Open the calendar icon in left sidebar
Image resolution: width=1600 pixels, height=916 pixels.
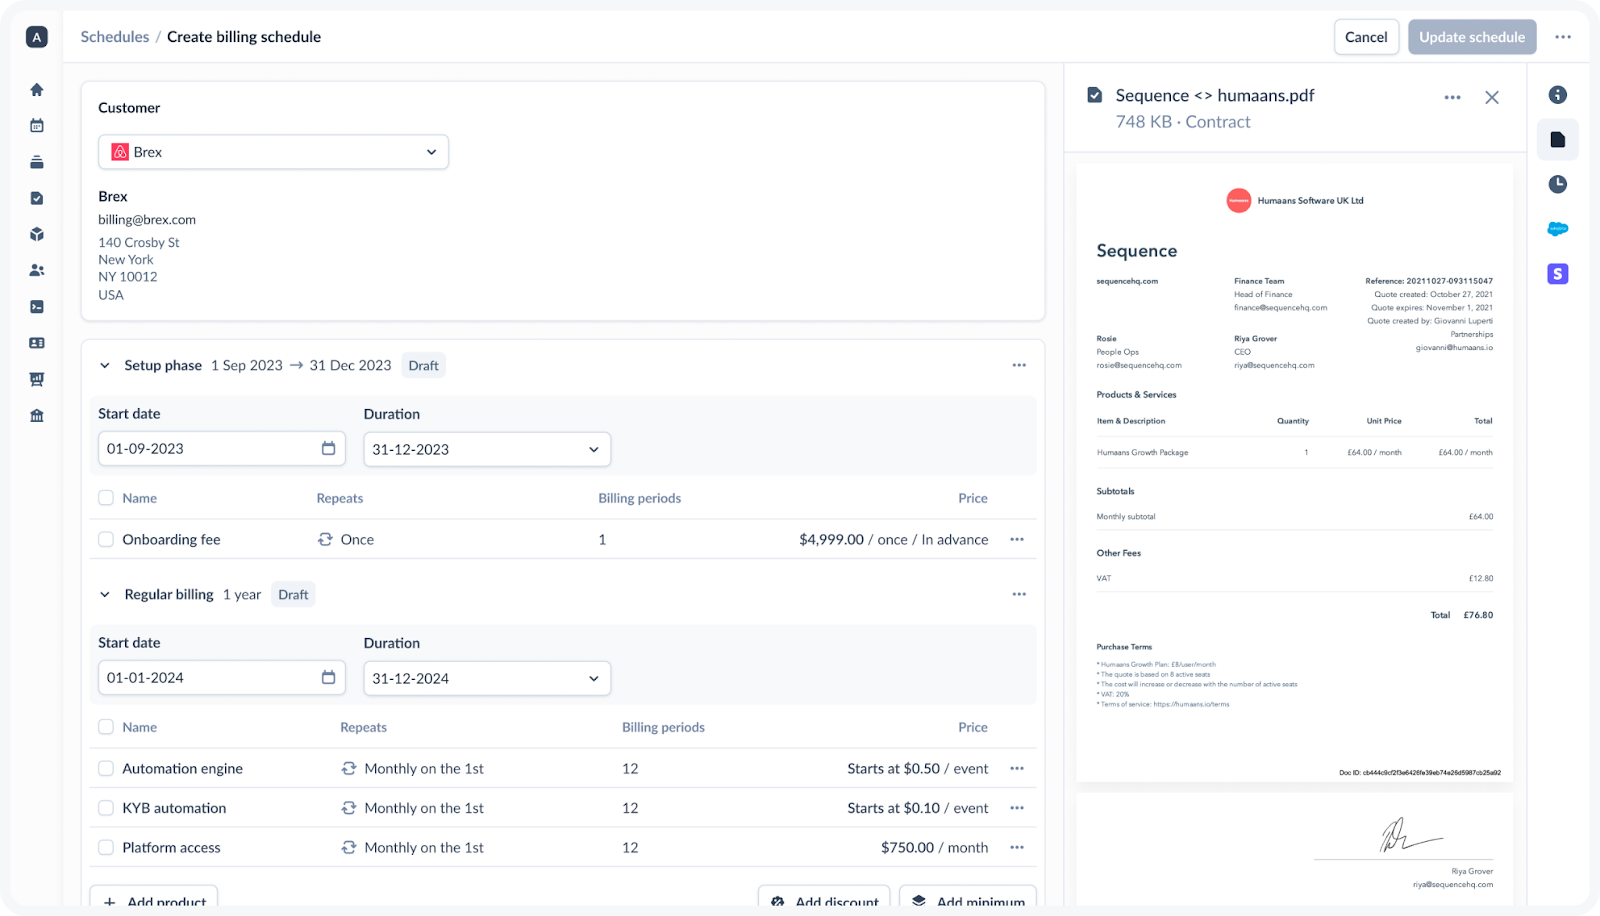tap(37, 126)
